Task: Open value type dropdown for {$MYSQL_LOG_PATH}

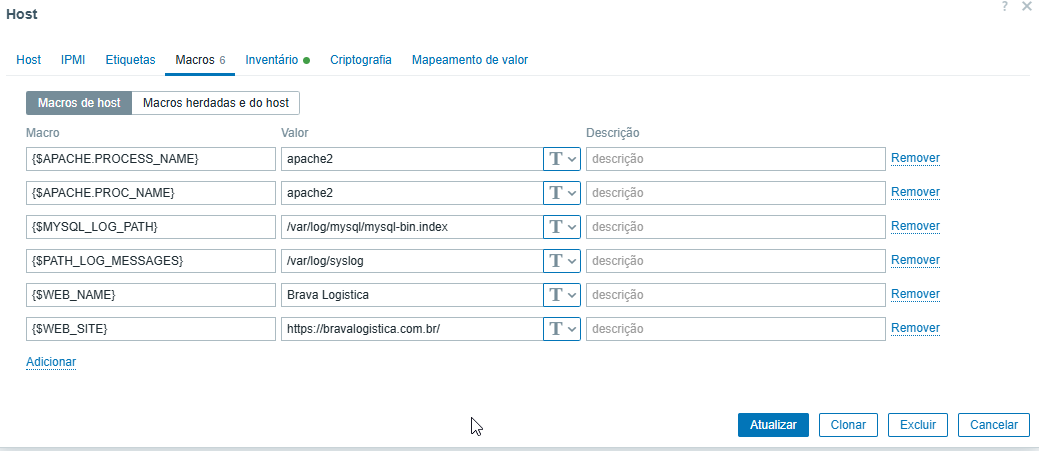Action: (562, 227)
